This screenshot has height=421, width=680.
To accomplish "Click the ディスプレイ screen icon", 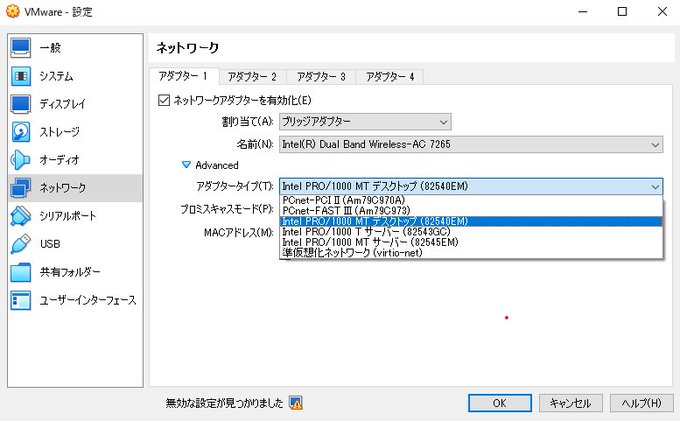I will 20,104.
